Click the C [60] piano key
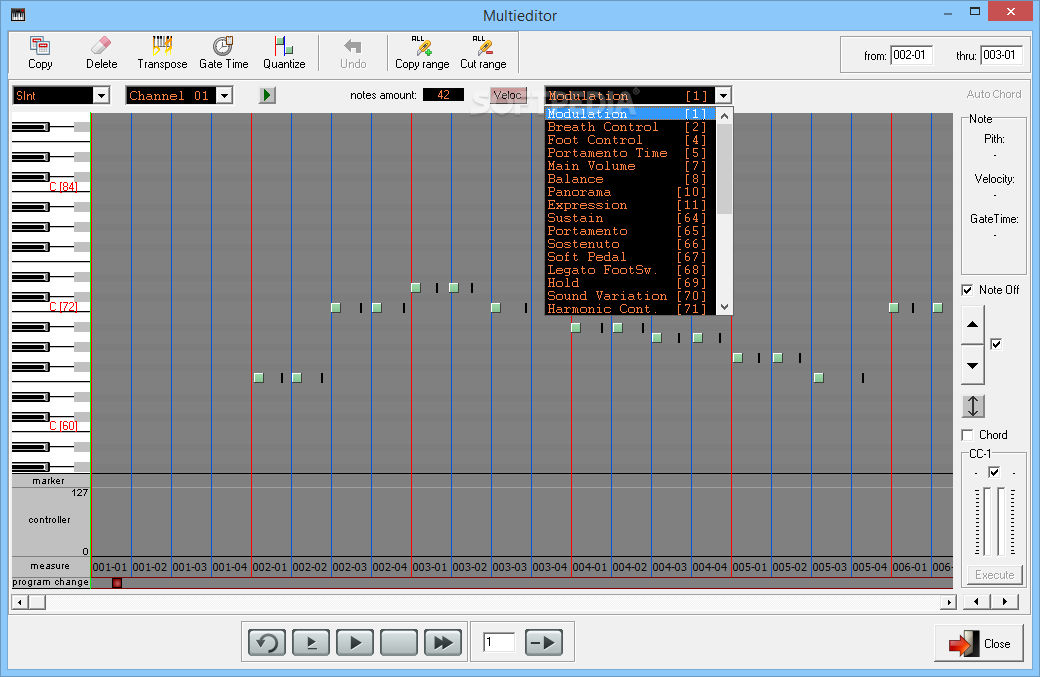This screenshot has height=677, width=1040. point(63,426)
